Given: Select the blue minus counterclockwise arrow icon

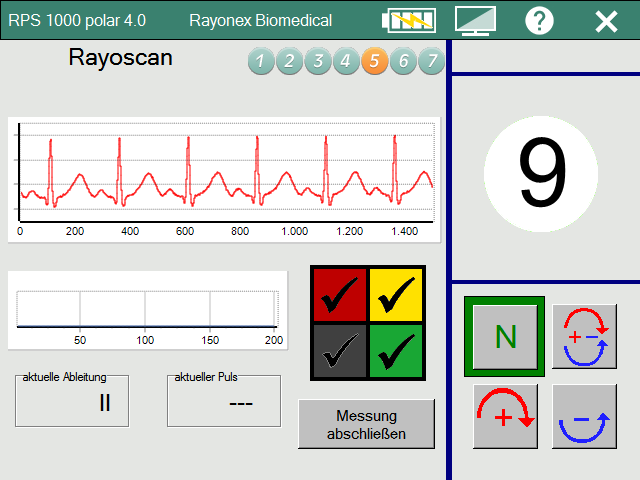Looking at the screenshot, I should pos(584,415).
